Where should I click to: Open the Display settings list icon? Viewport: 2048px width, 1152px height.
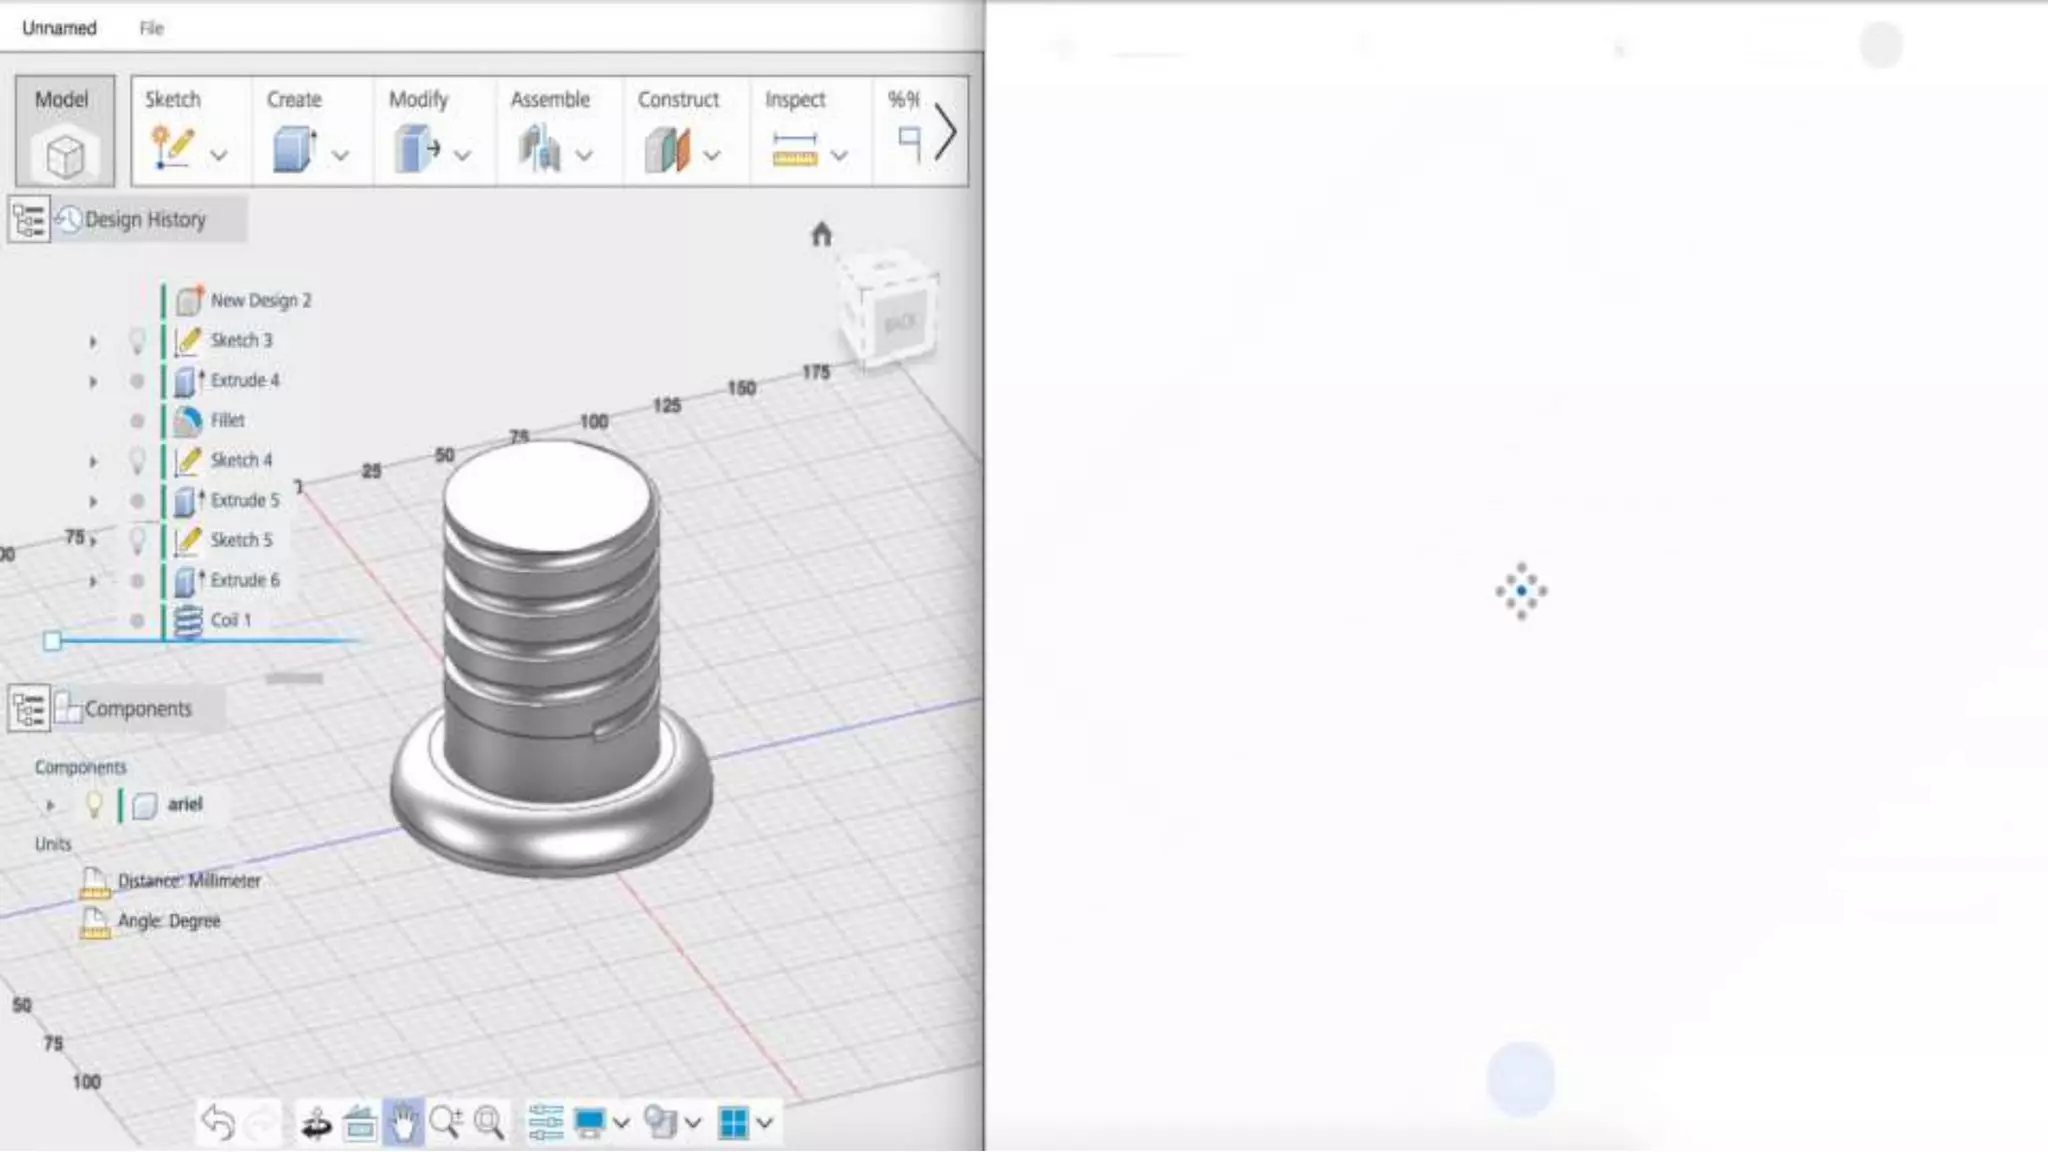(546, 1123)
